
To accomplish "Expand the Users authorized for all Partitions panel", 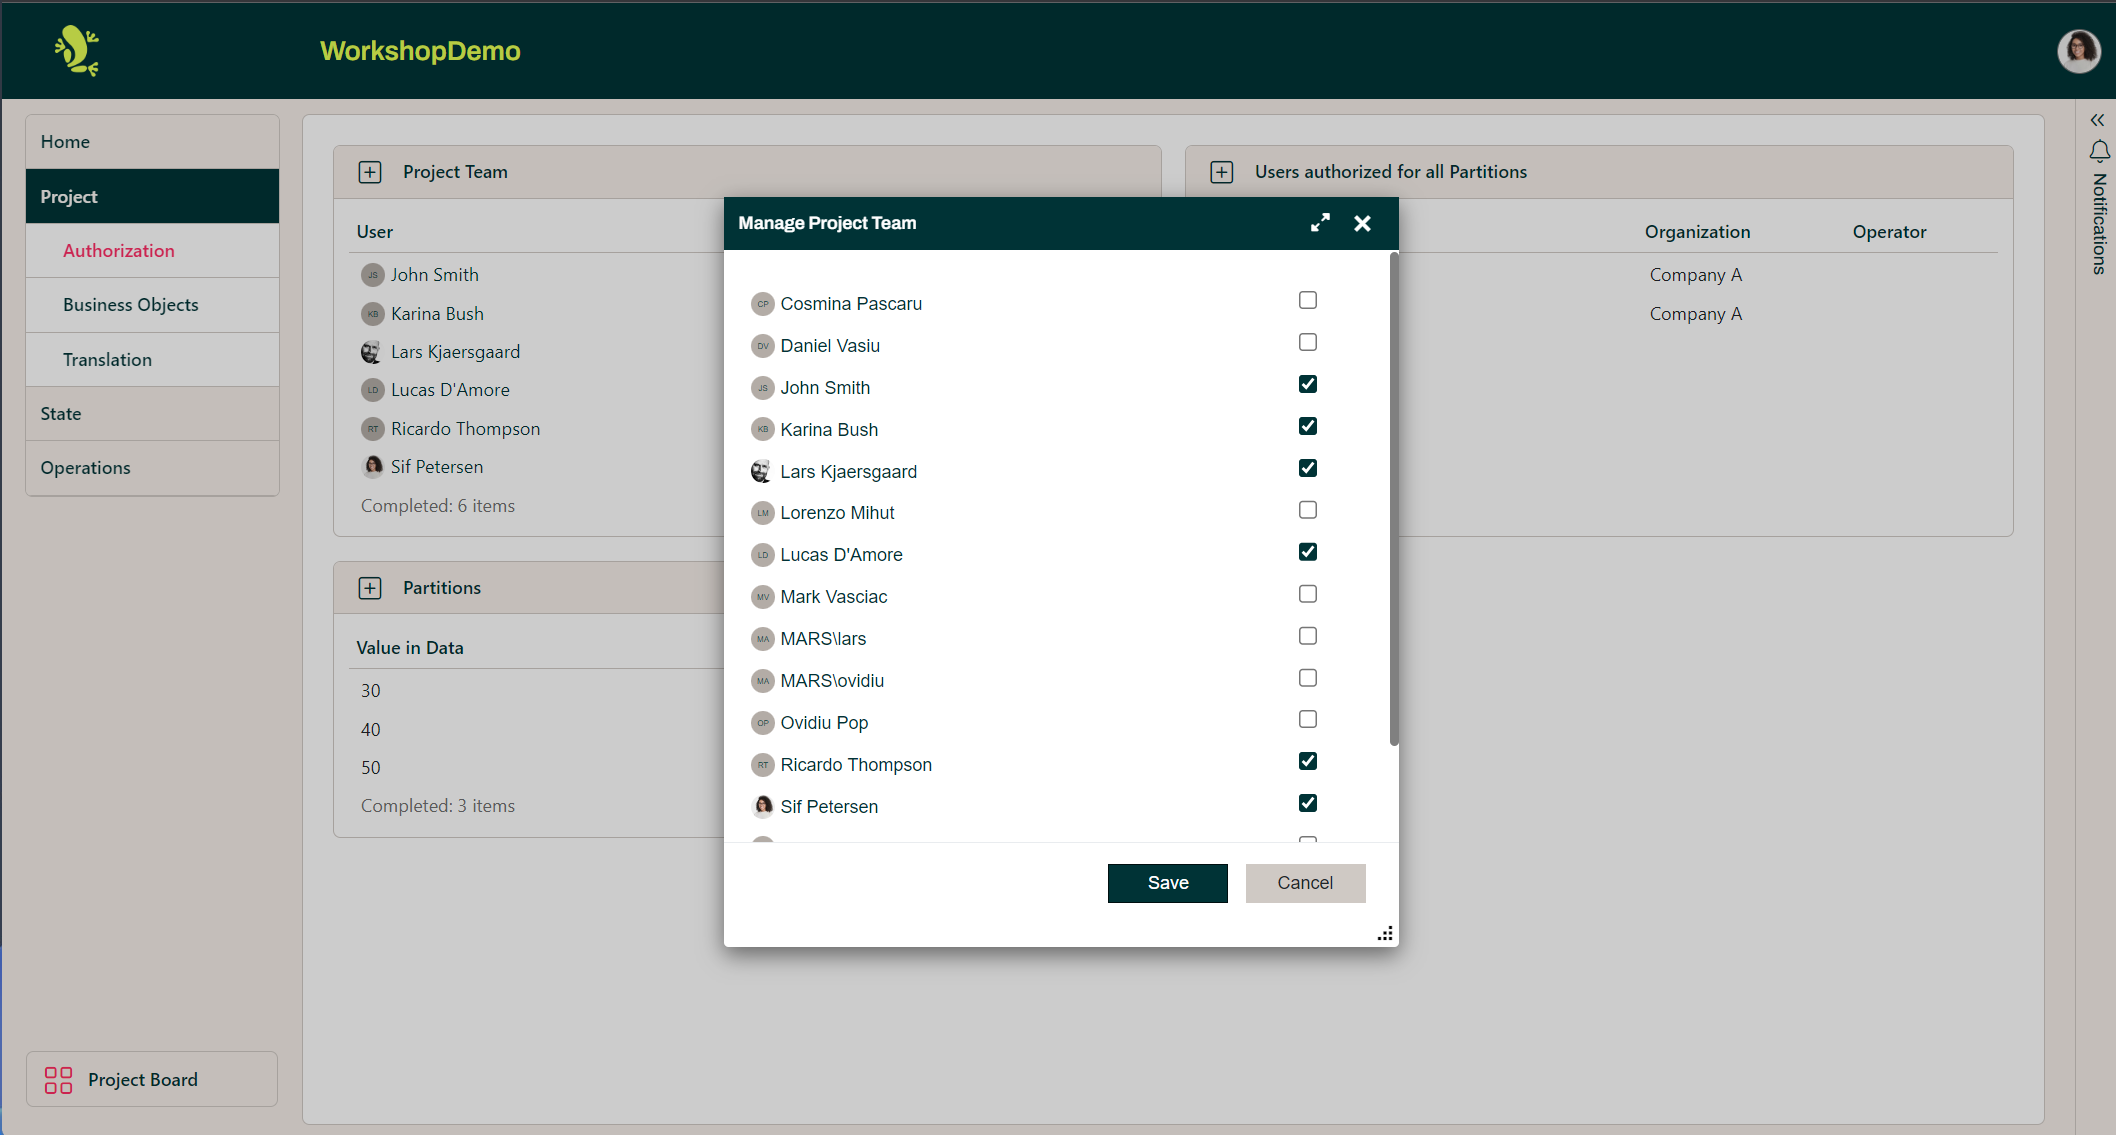I will [1221, 171].
